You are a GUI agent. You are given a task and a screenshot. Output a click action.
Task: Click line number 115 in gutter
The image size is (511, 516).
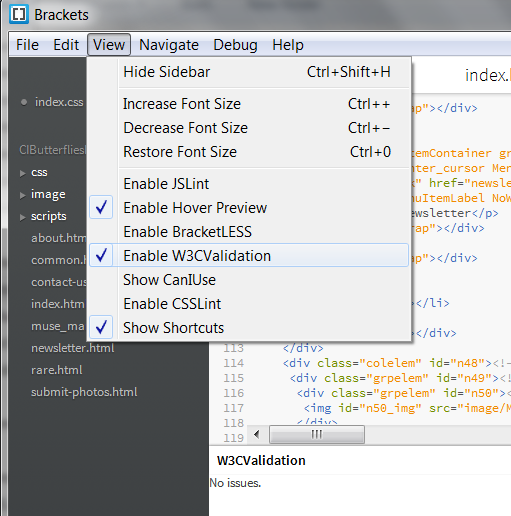(x=233, y=378)
